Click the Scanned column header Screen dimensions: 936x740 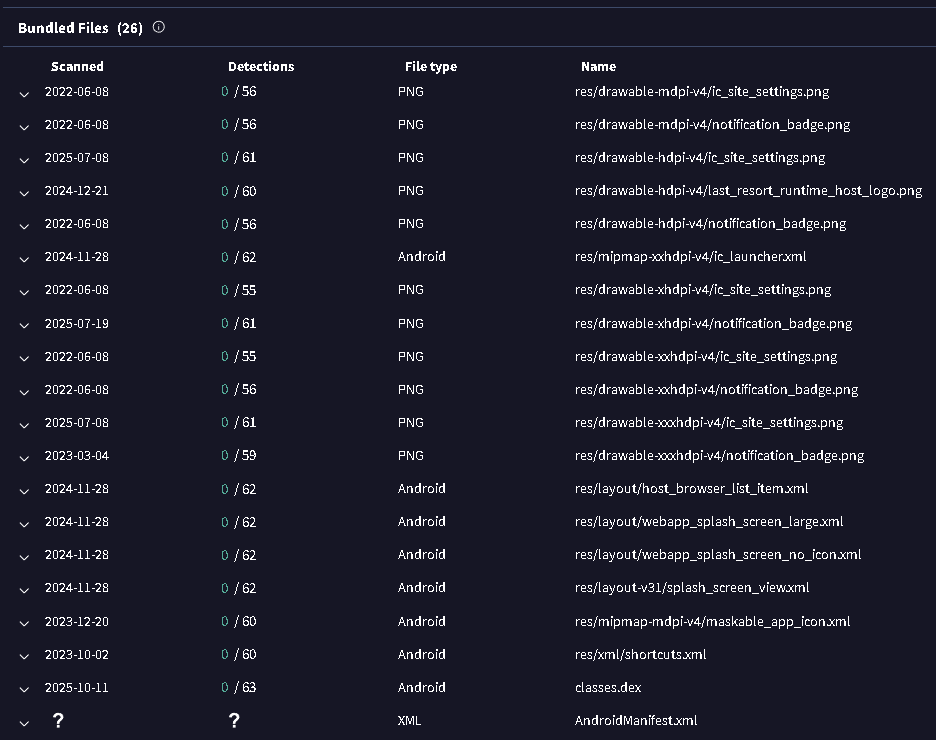click(77, 67)
